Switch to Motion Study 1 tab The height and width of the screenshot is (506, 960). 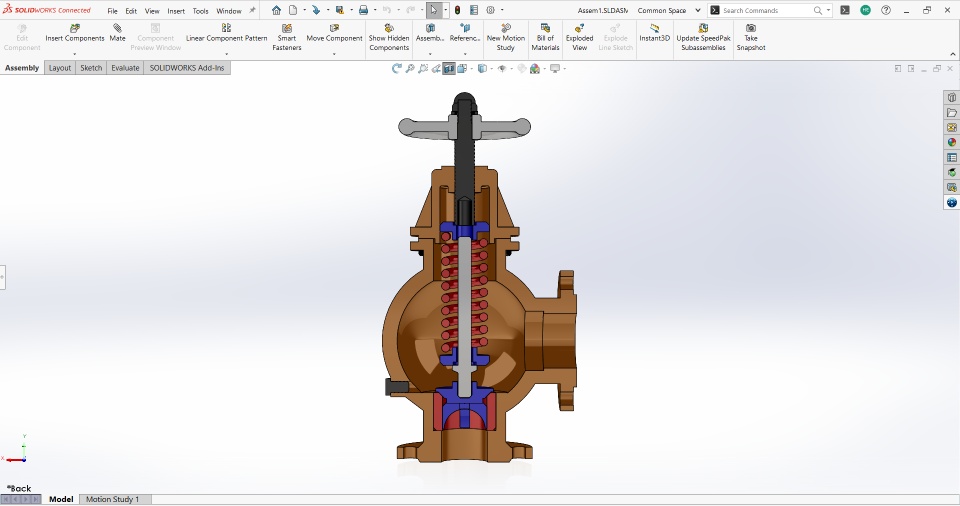112,499
